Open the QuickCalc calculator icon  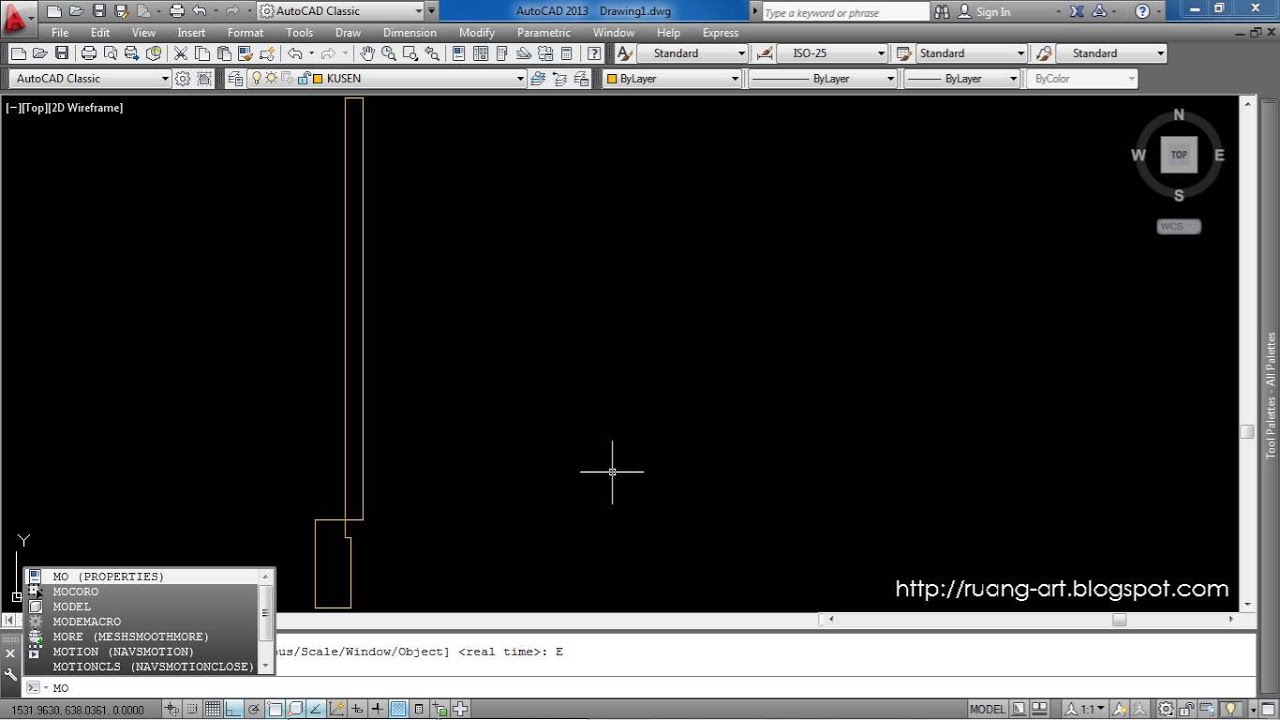tap(566, 53)
